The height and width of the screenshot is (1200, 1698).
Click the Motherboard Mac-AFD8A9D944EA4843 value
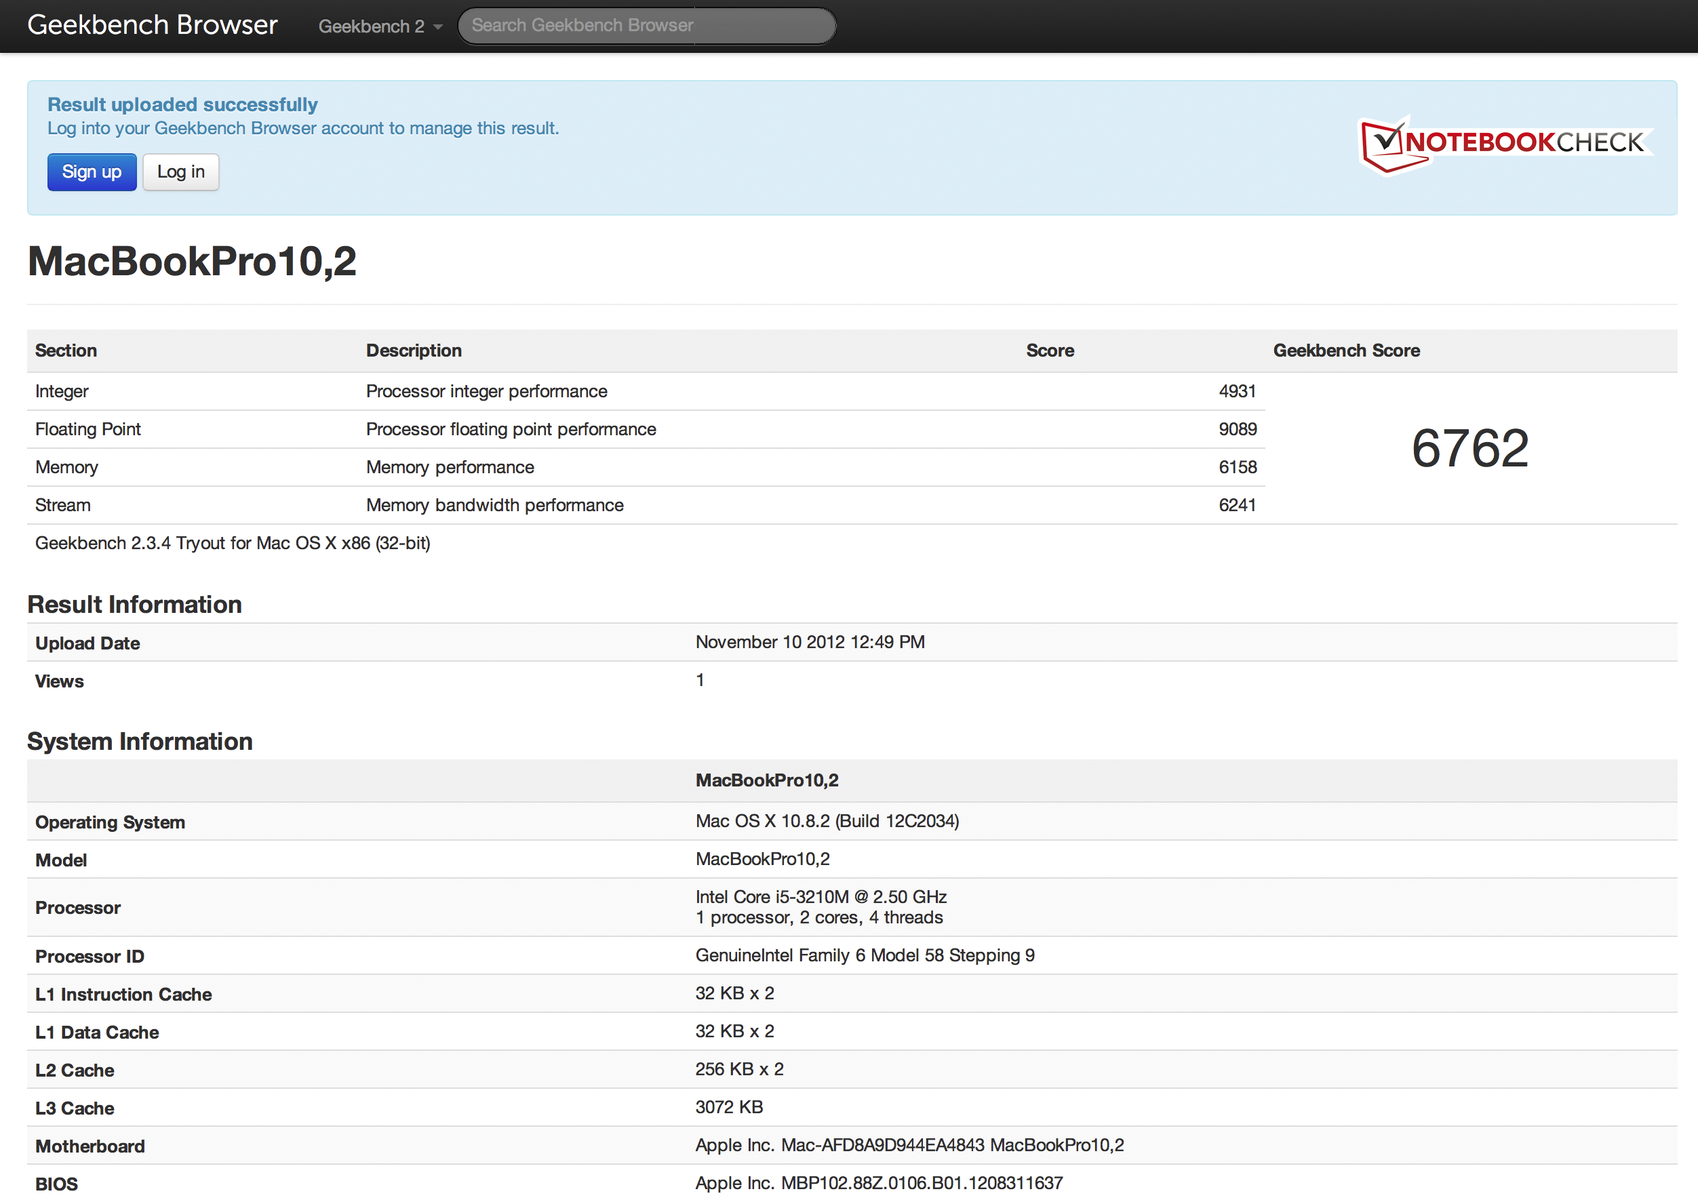(x=910, y=1146)
